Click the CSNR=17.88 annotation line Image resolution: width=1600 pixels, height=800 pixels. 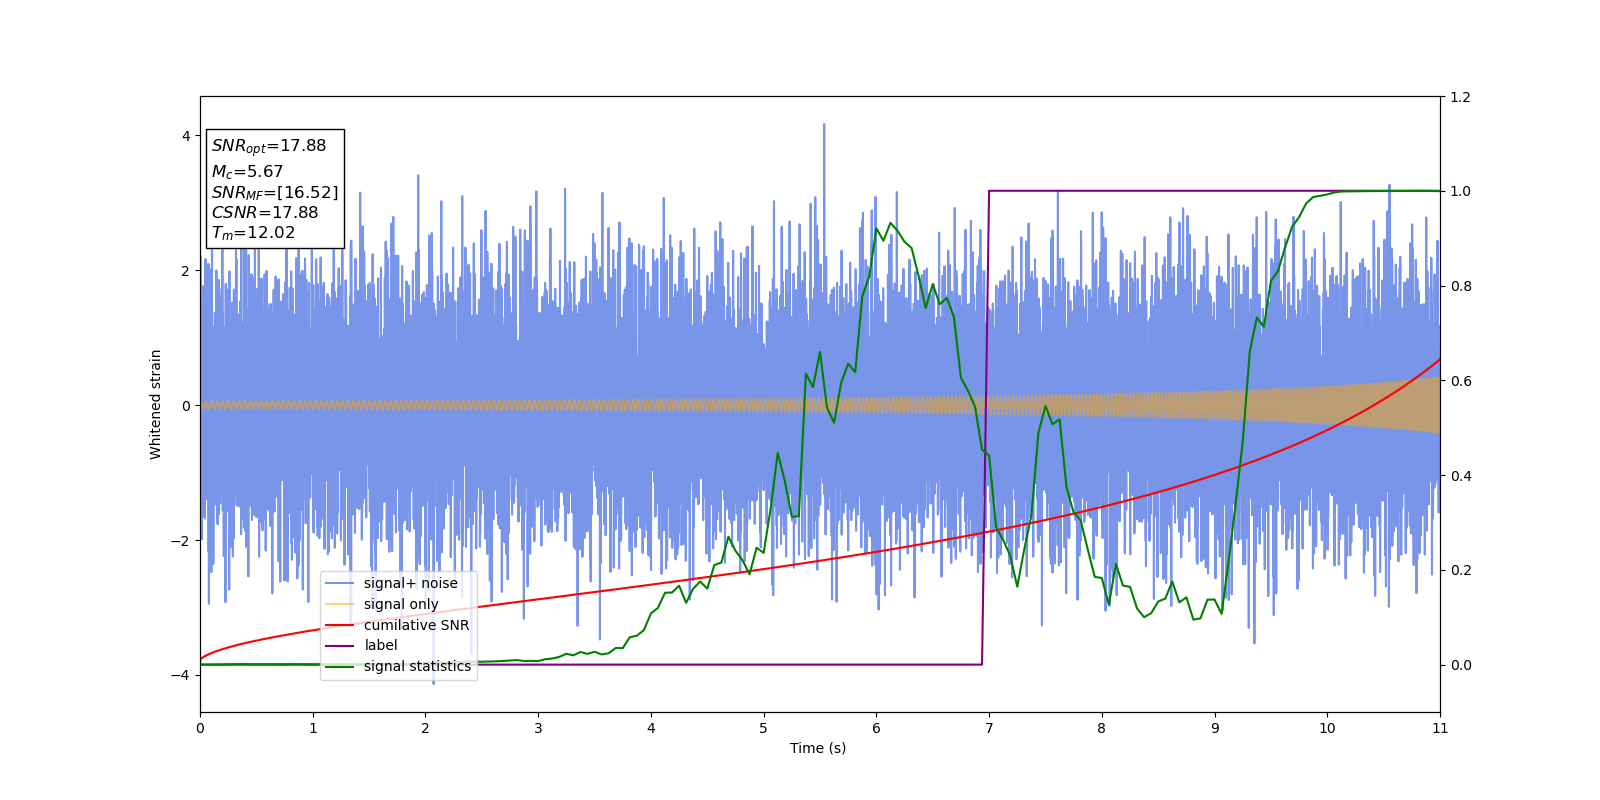click(265, 212)
